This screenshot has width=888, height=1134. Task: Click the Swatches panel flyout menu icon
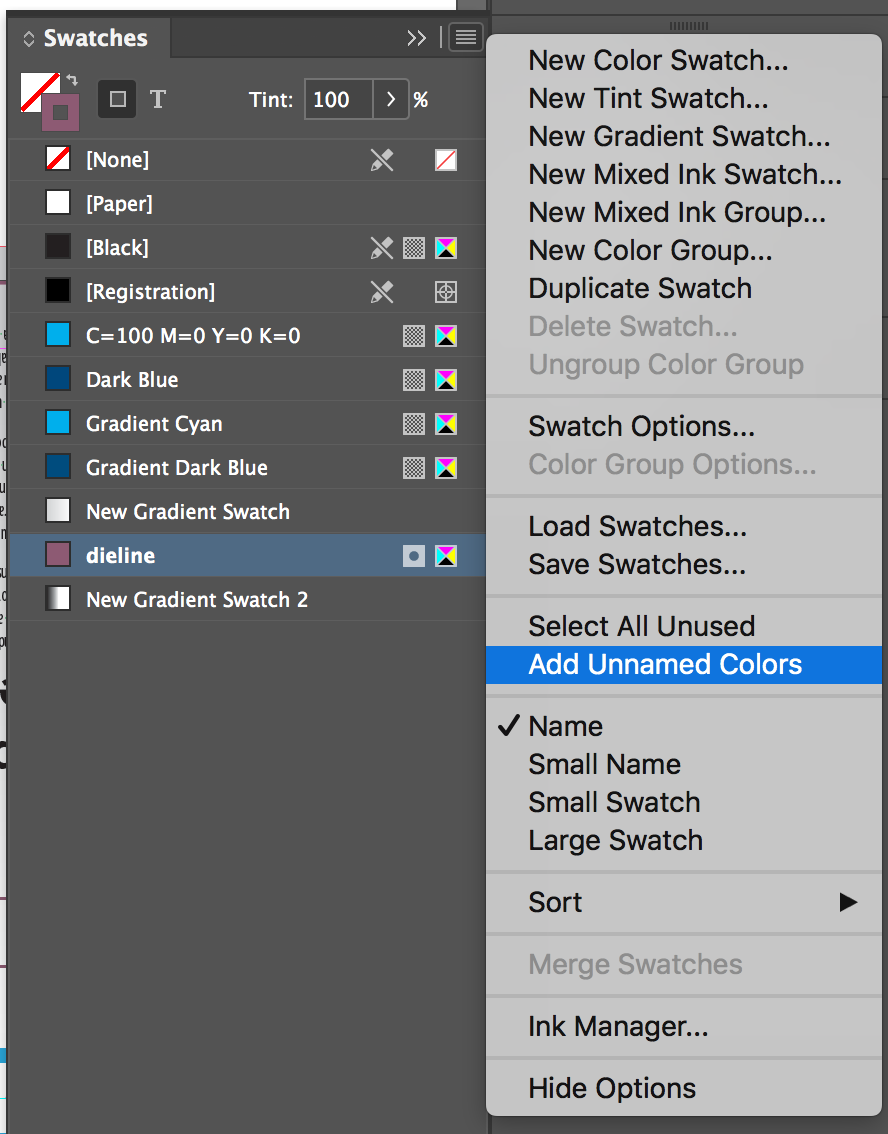tap(465, 38)
